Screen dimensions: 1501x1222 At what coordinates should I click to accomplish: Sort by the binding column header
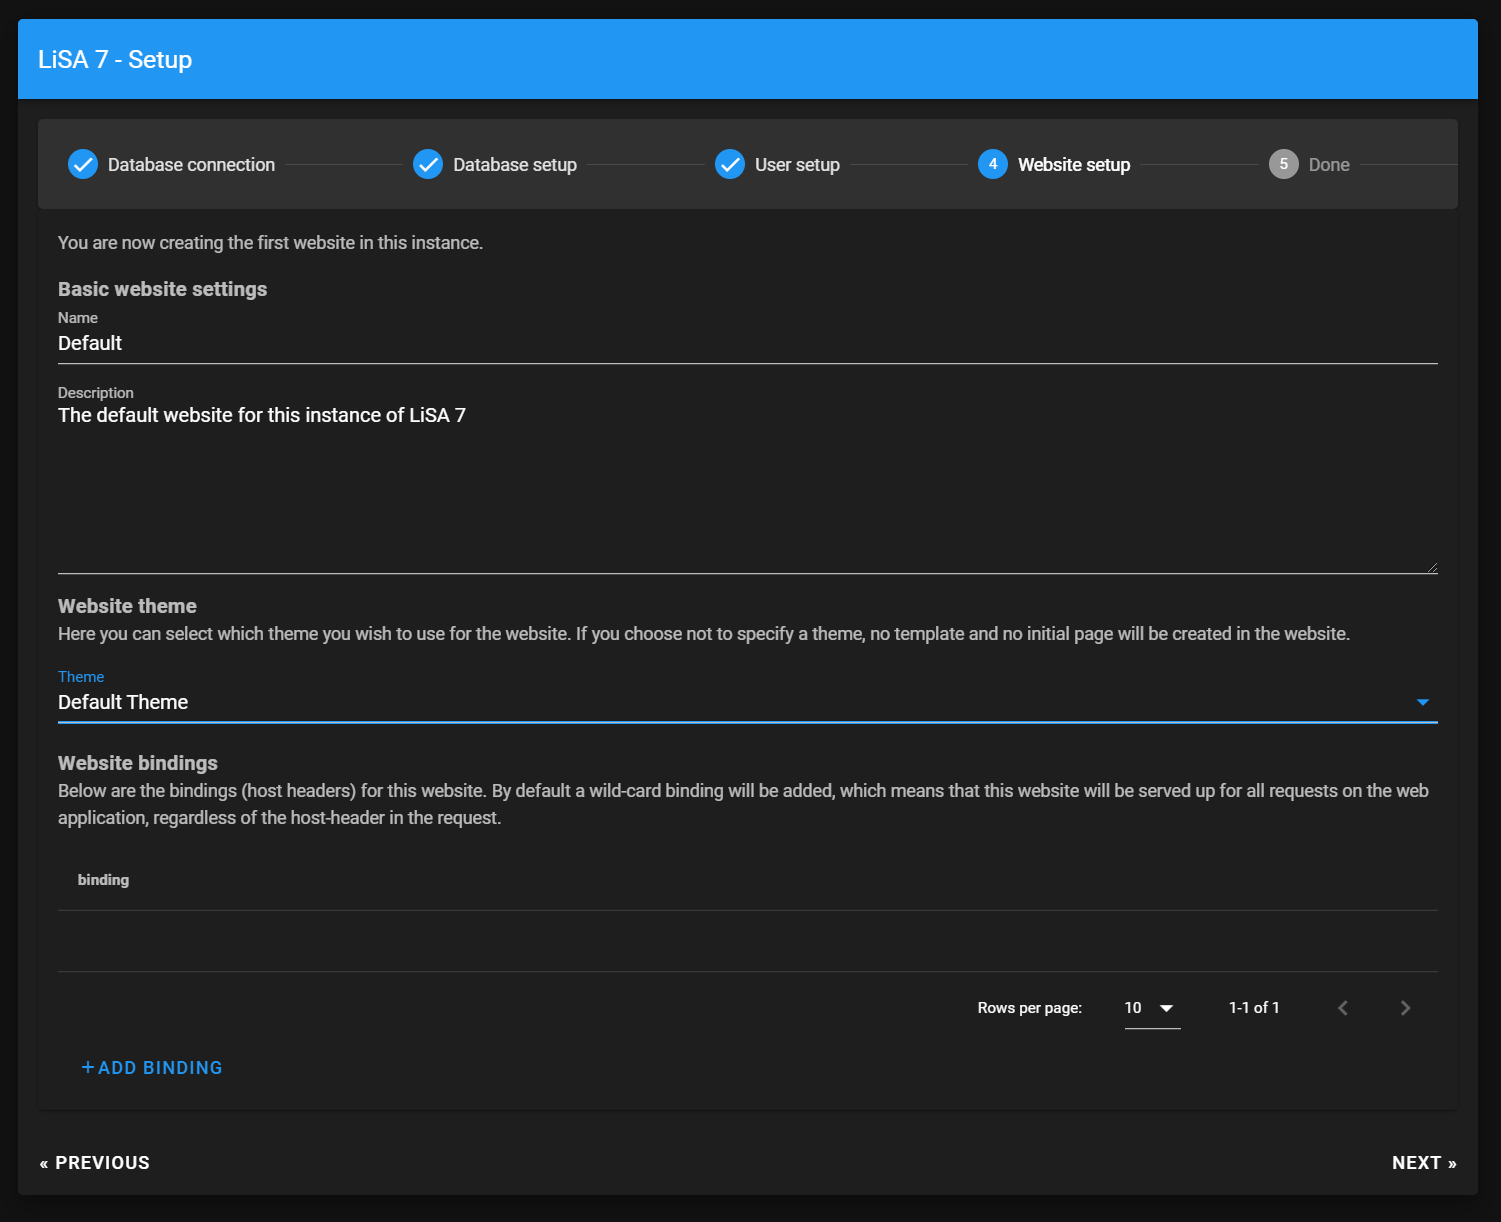coord(103,880)
